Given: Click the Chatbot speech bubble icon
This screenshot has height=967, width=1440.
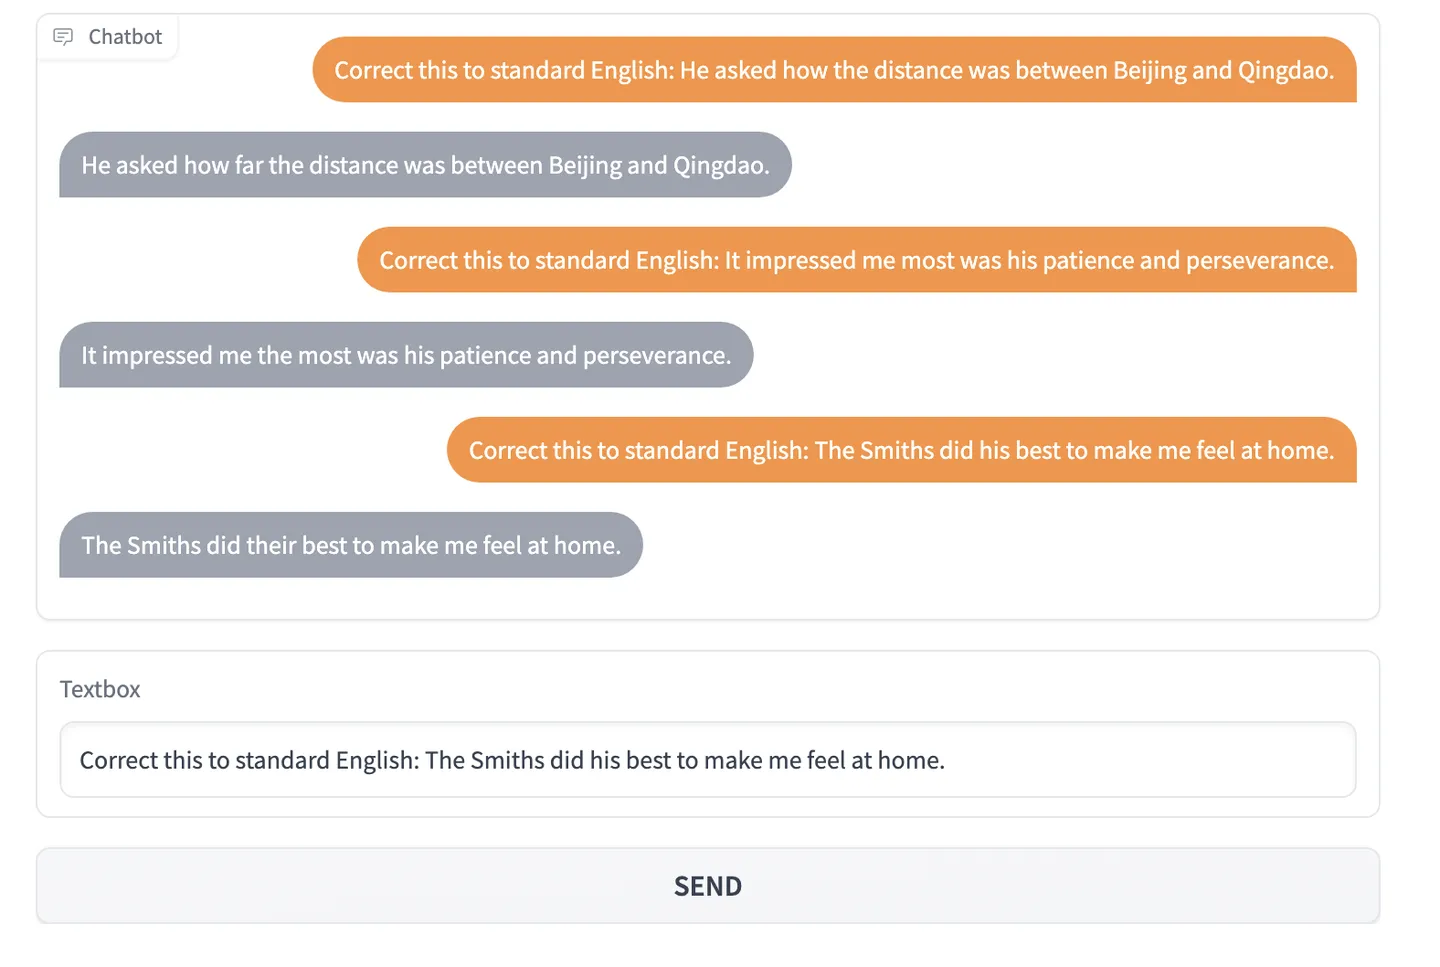Looking at the screenshot, I should (x=63, y=37).
